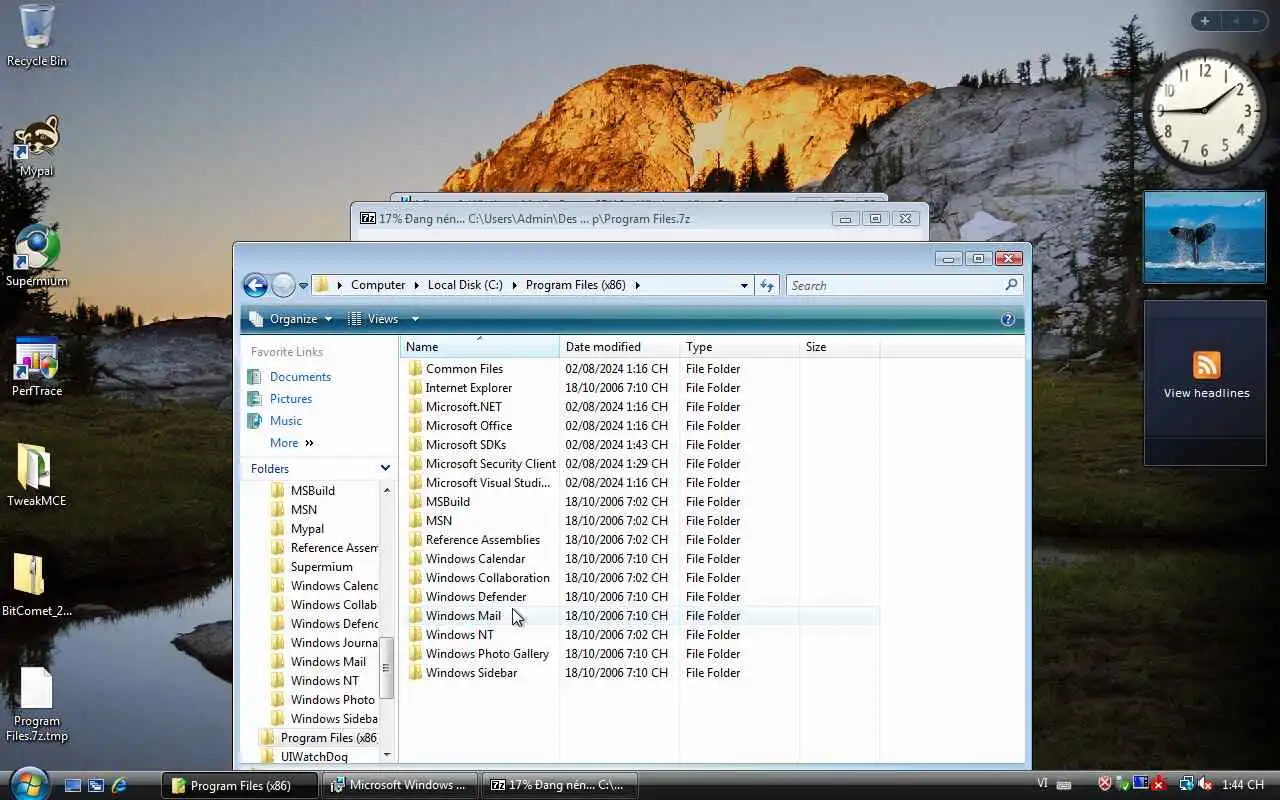Screen dimensions: 1280x800
Task: Open recent pages dropdown beside forward arrow
Action: 303,286
